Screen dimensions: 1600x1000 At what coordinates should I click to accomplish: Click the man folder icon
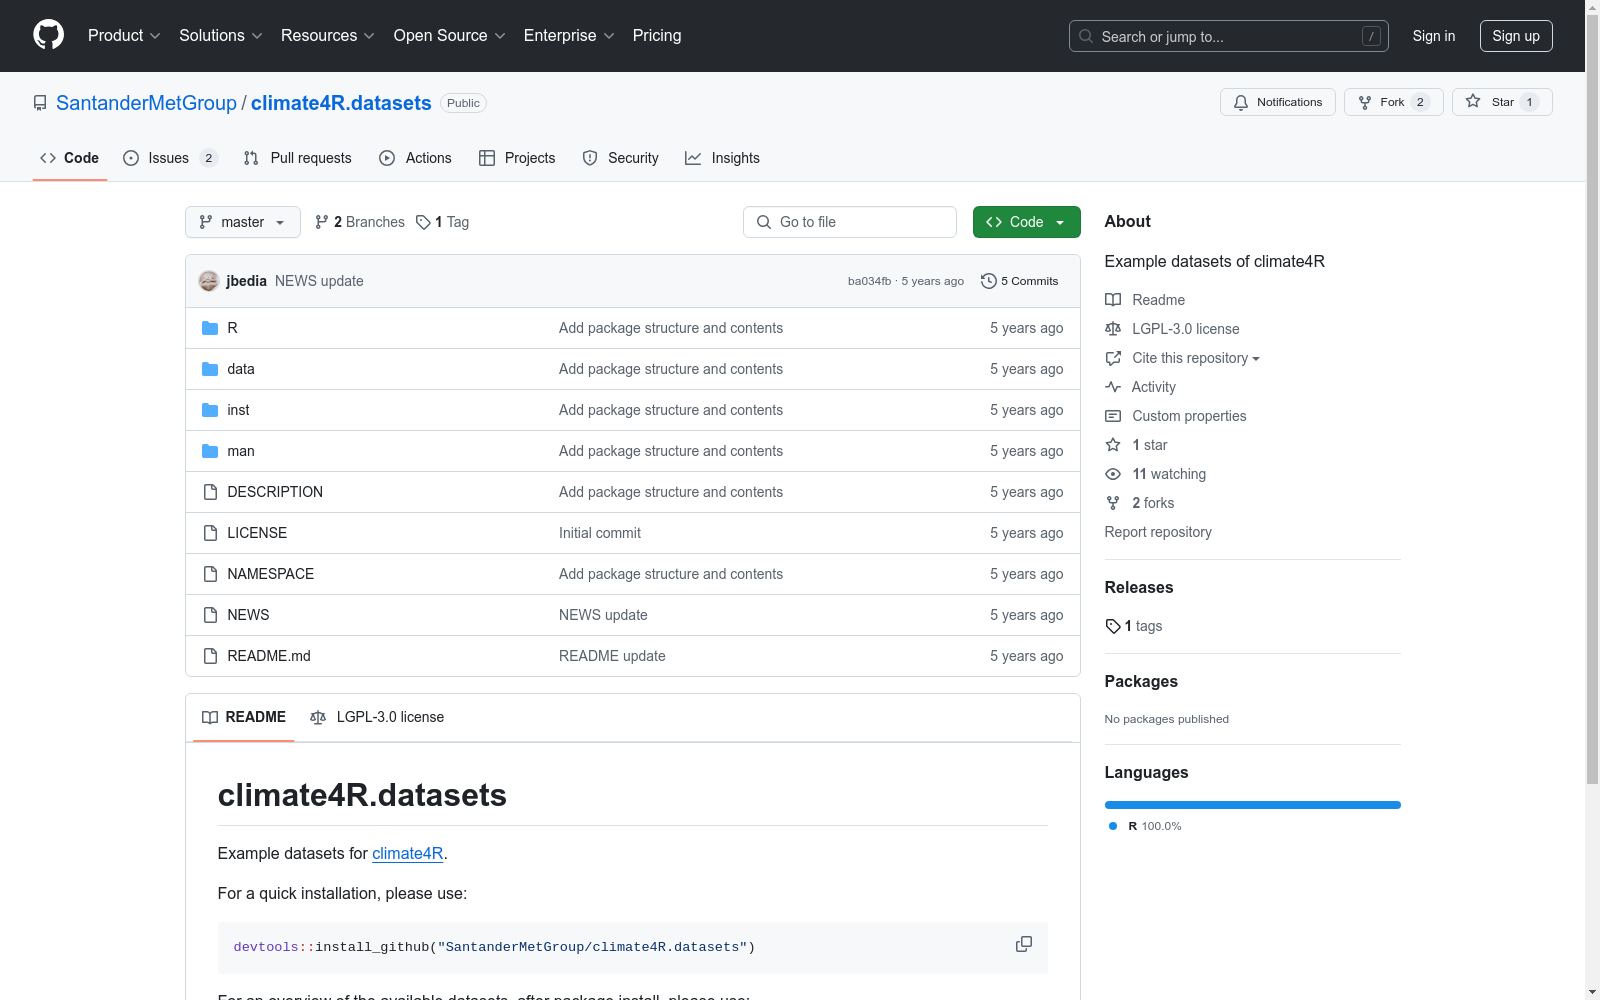click(210, 451)
